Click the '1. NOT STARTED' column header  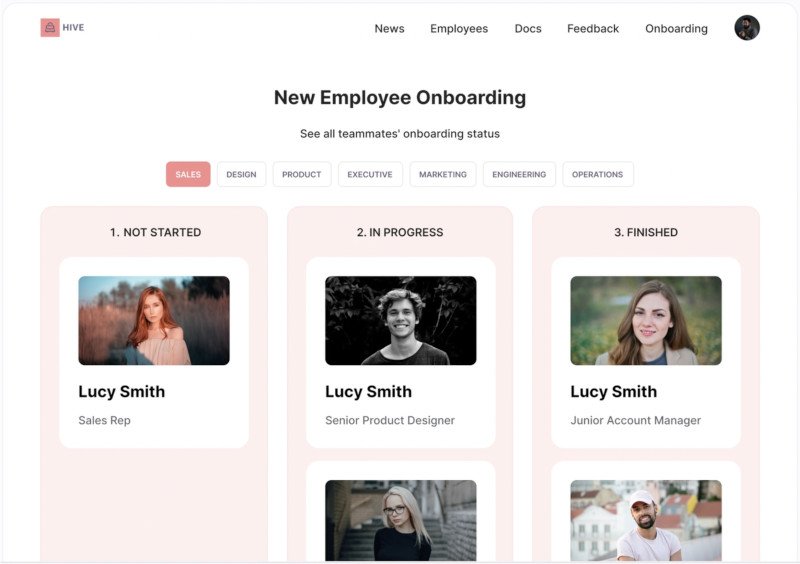[x=155, y=232]
